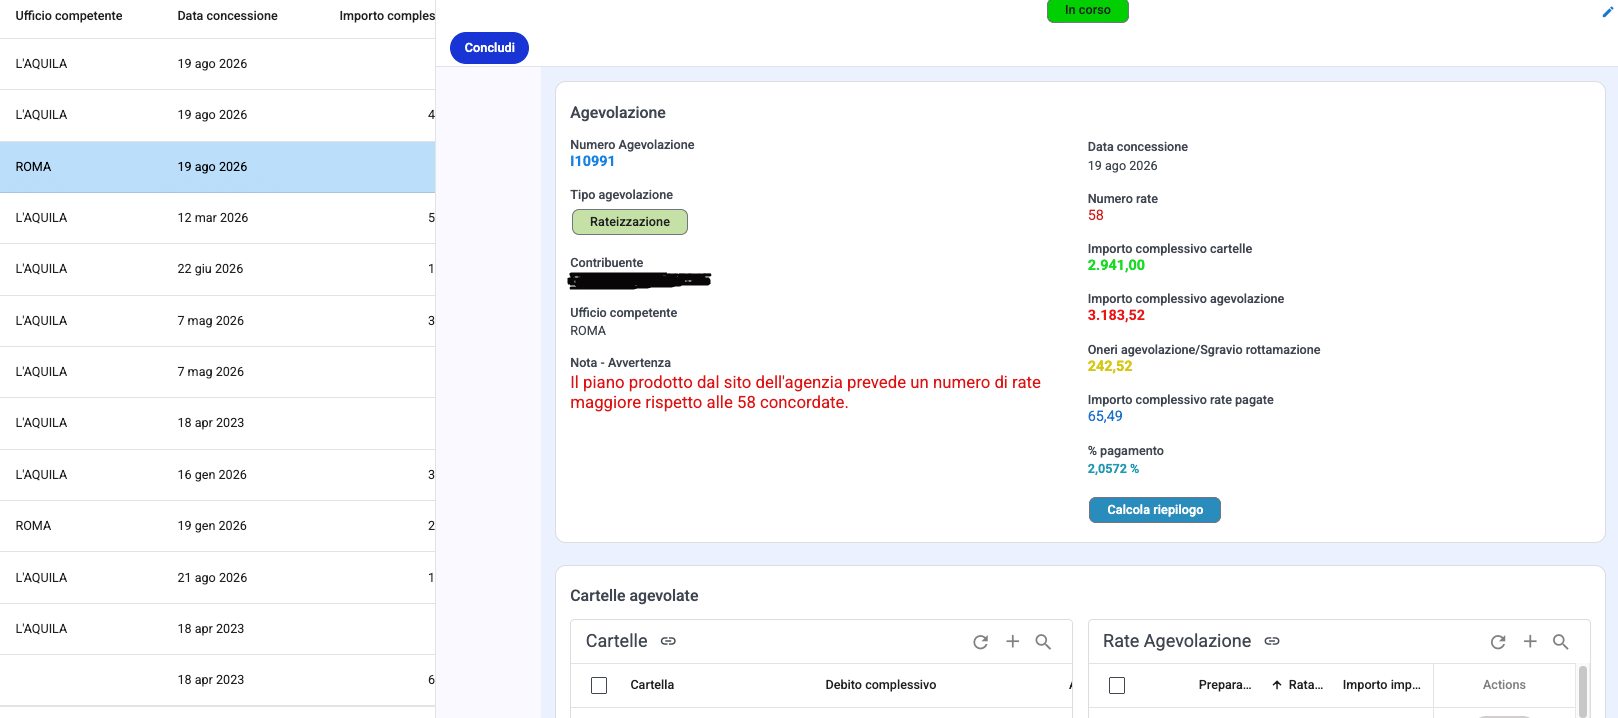Click the pencil edit icon at top right
The height and width of the screenshot is (718, 1618).
(x=1608, y=12)
